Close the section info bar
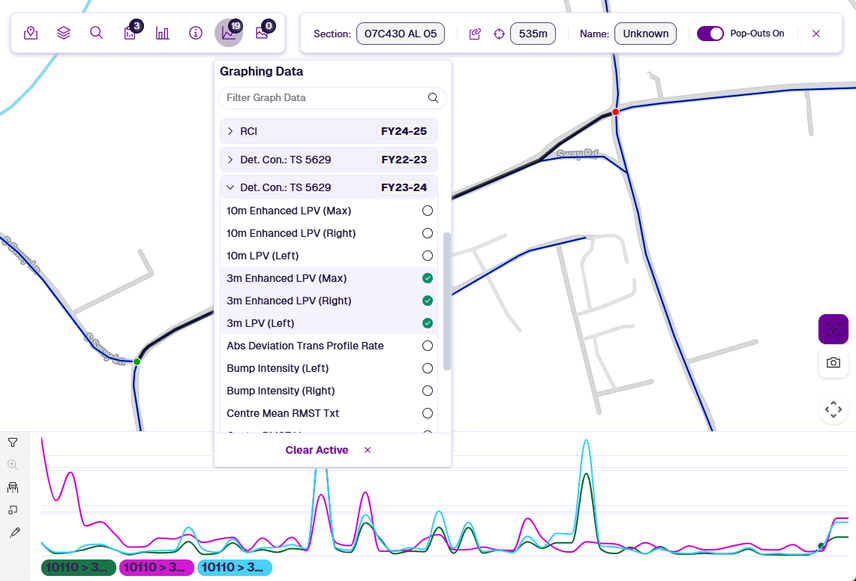The height and width of the screenshot is (581, 856). (x=816, y=34)
